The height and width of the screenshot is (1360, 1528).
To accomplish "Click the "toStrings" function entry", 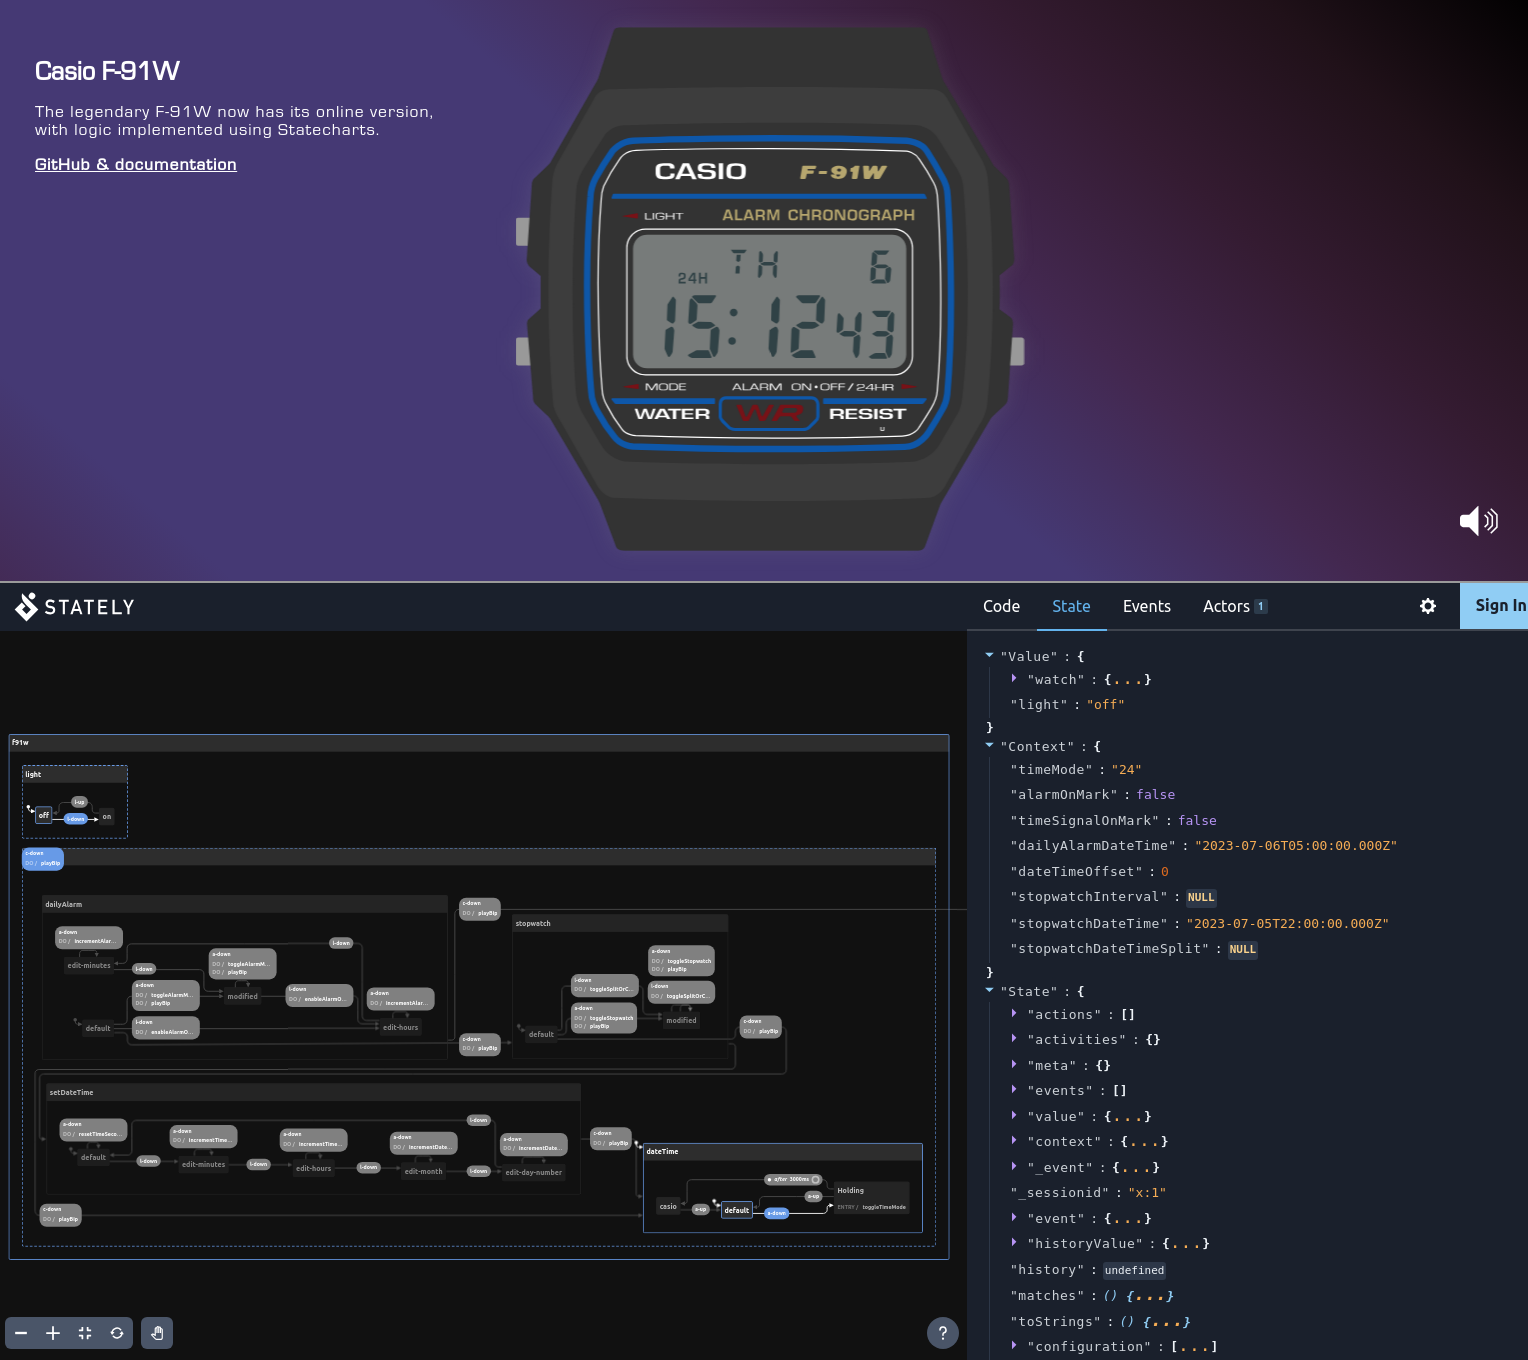I will point(1100,1321).
